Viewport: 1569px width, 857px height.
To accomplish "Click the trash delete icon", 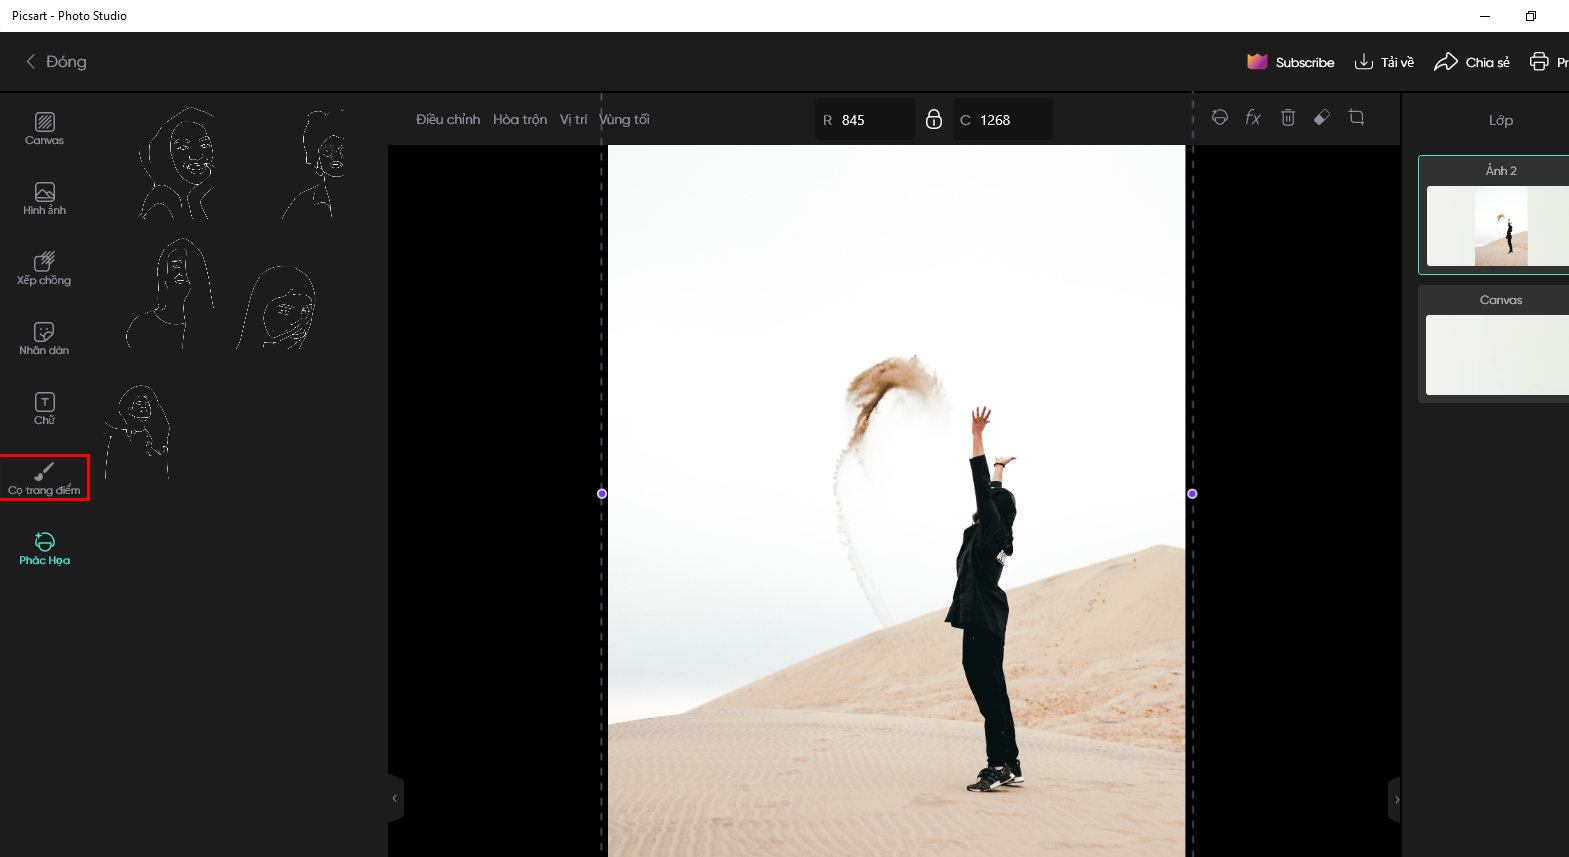I will (x=1288, y=117).
